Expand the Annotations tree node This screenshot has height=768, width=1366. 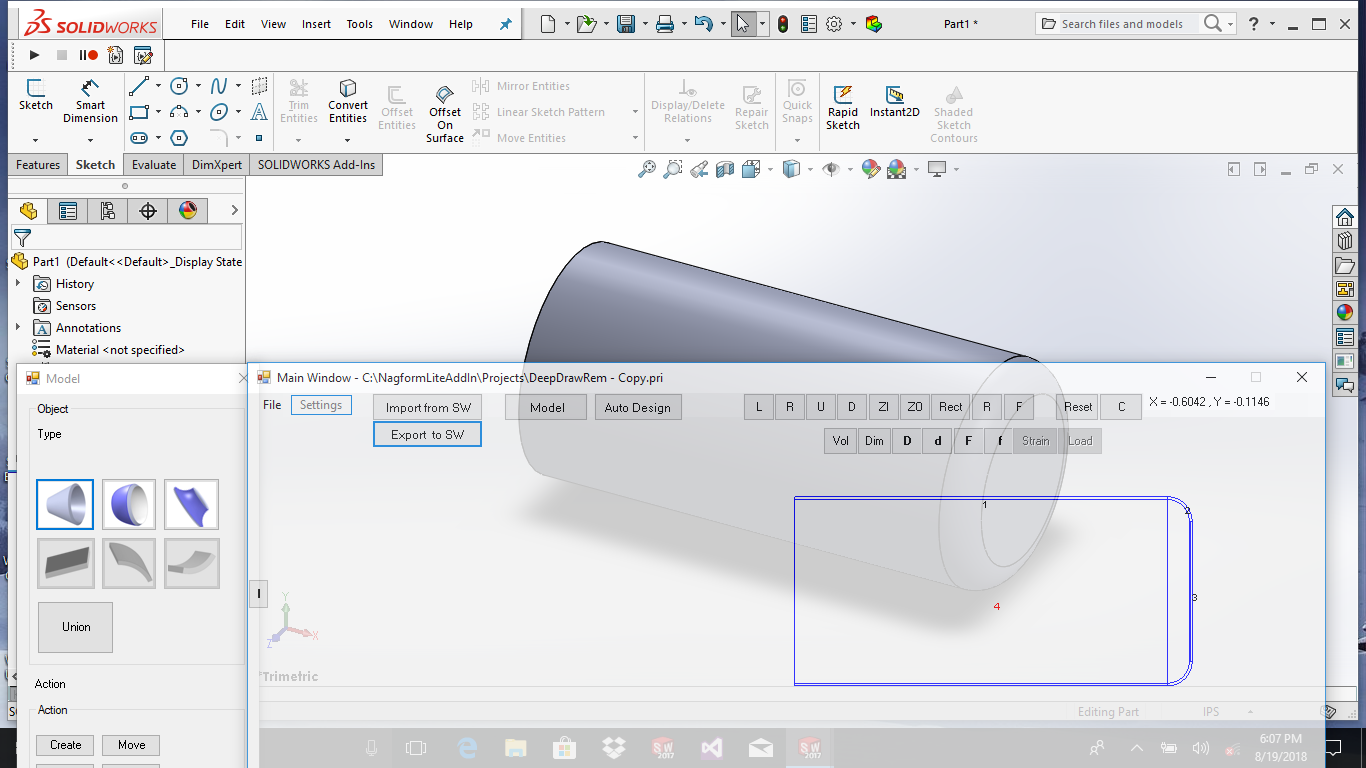point(18,328)
